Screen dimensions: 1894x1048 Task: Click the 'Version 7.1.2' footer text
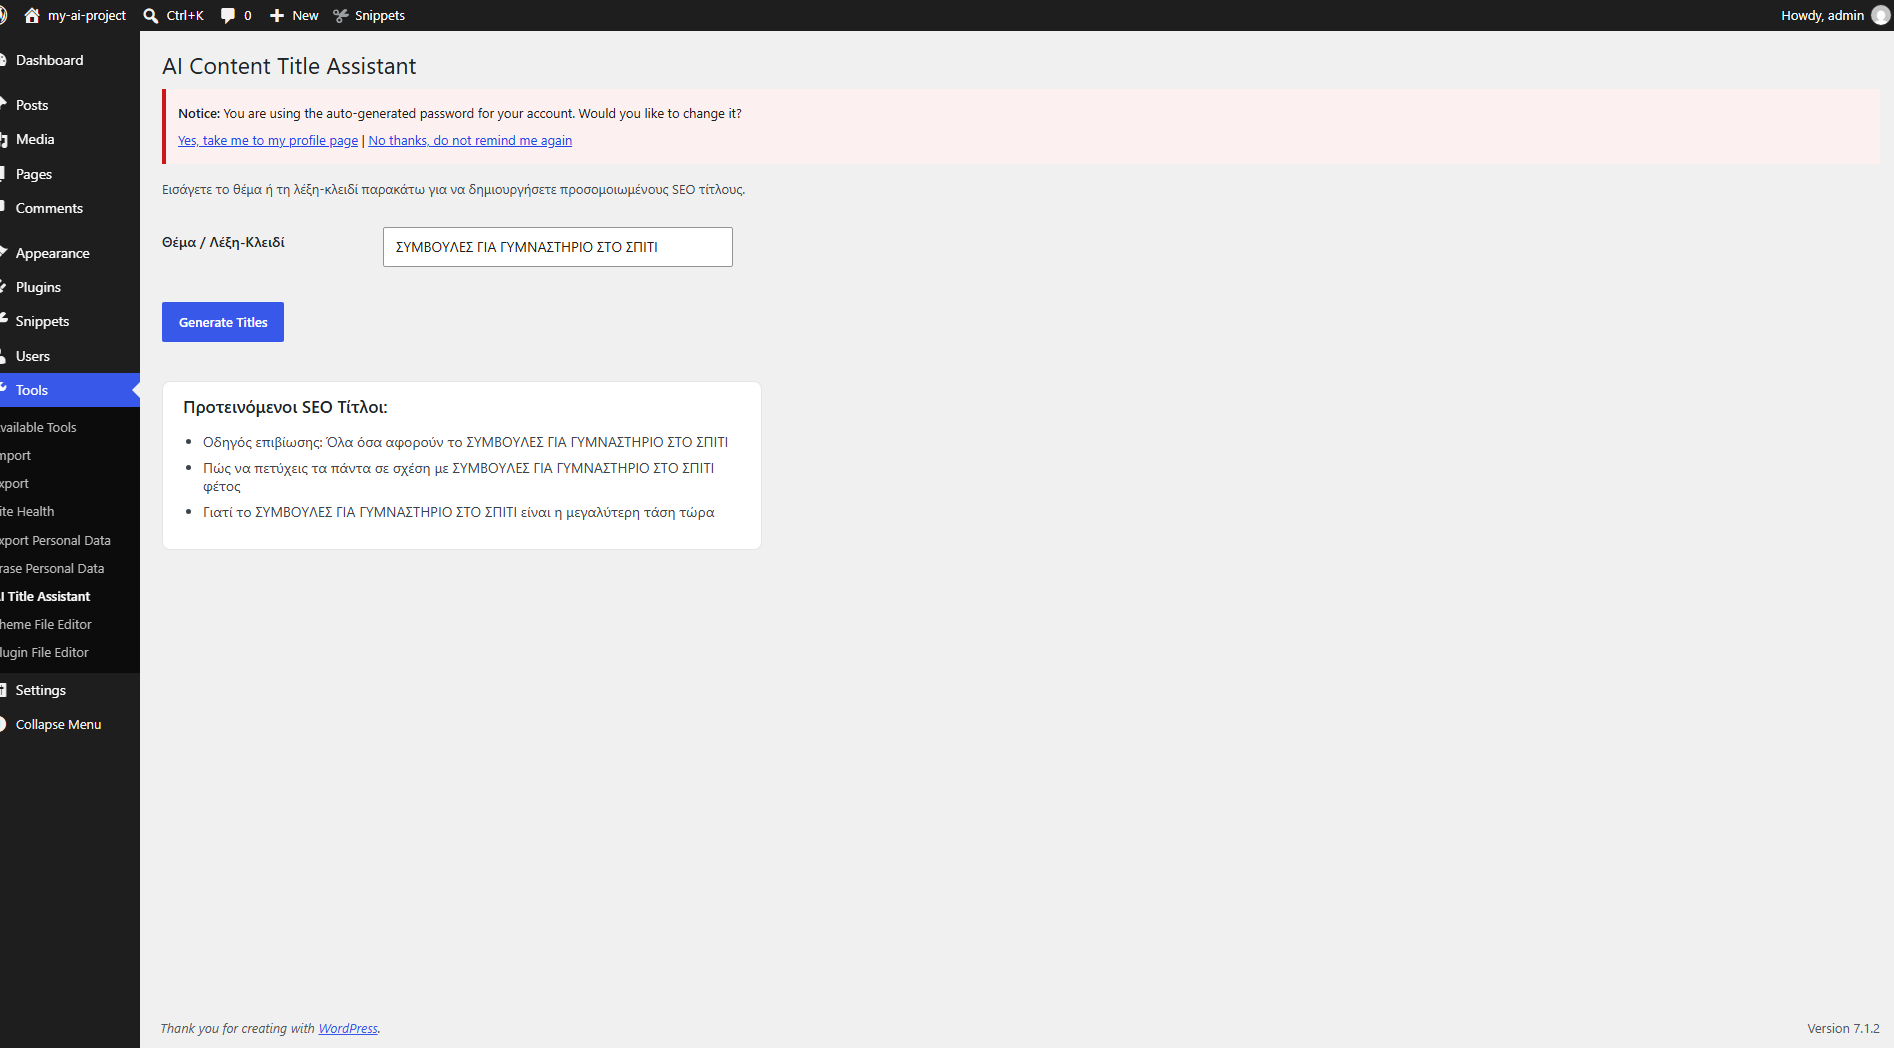1843,1028
